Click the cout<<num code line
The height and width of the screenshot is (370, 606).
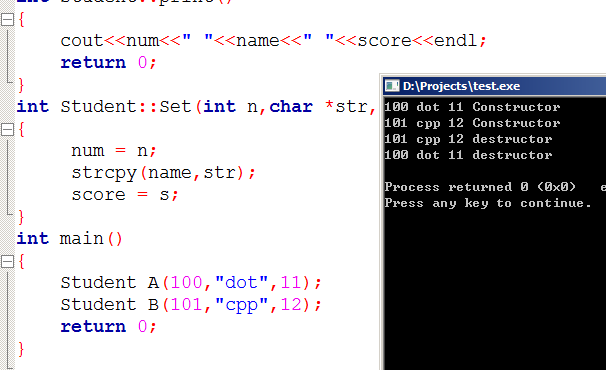(x=273, y=41)
